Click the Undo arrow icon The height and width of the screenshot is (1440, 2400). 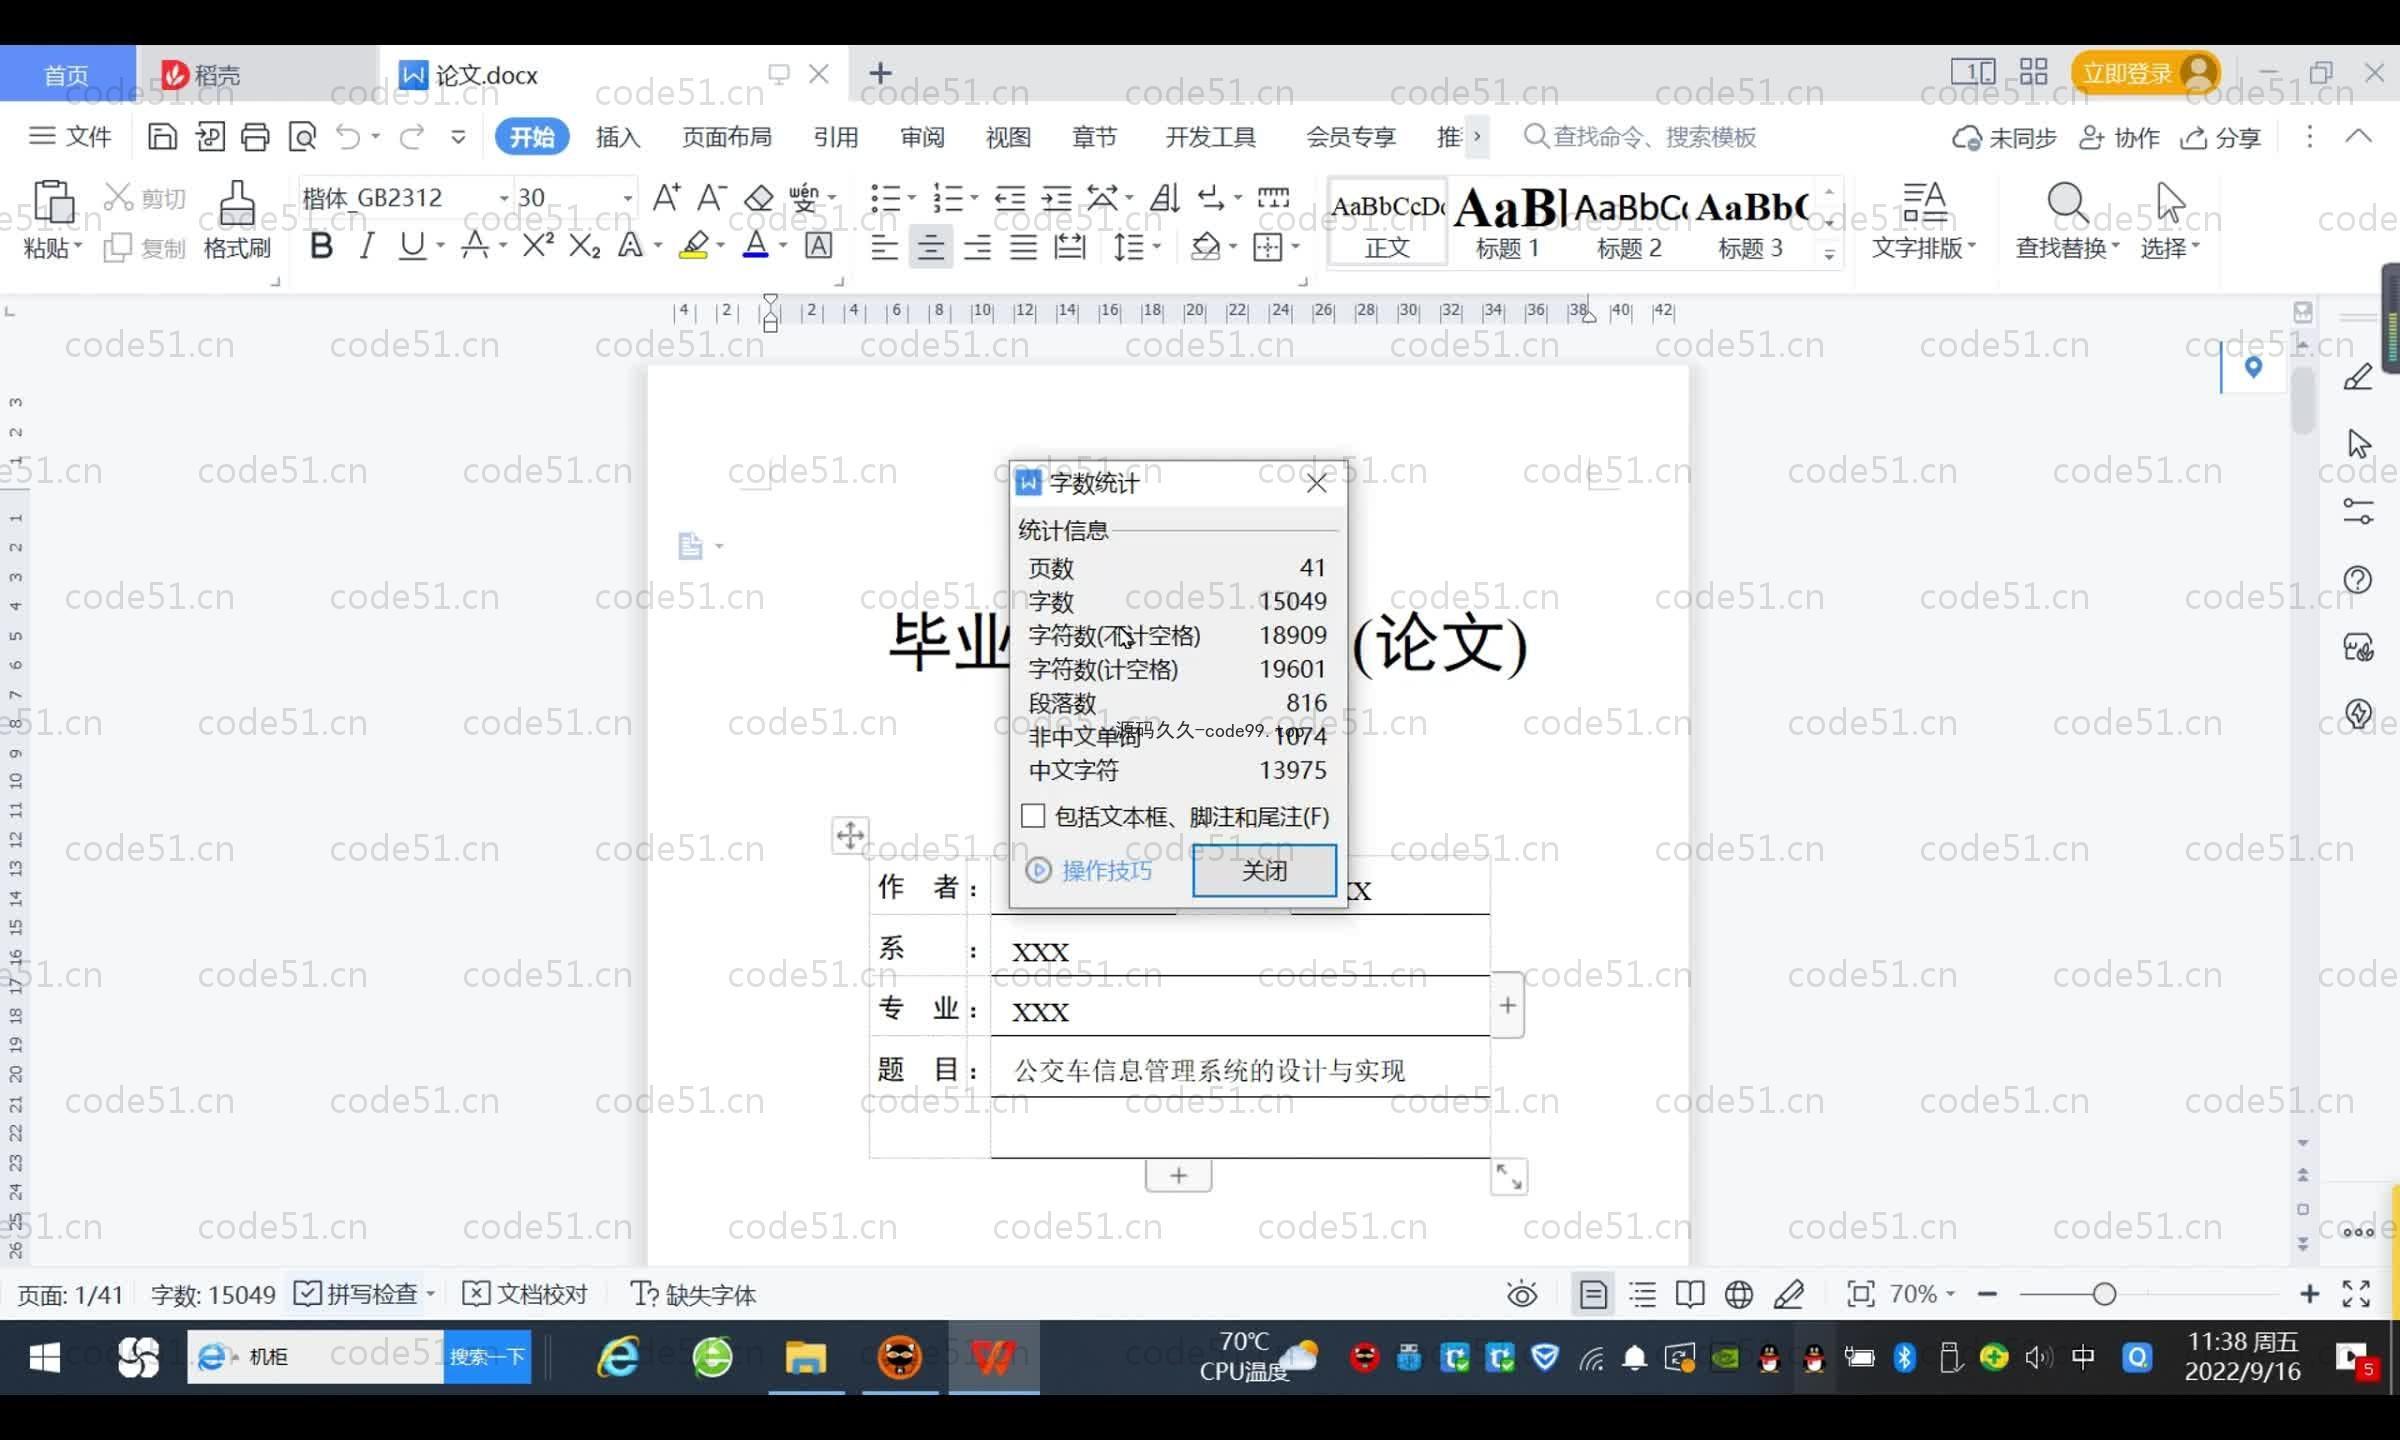[x=347, y=136]
